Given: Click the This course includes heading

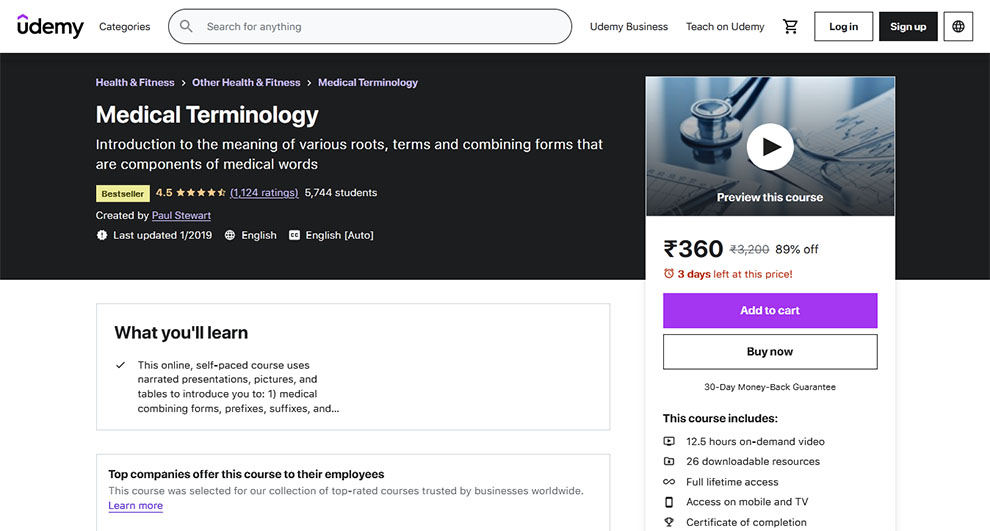Looking at the screenshot, I should [720, 419].
